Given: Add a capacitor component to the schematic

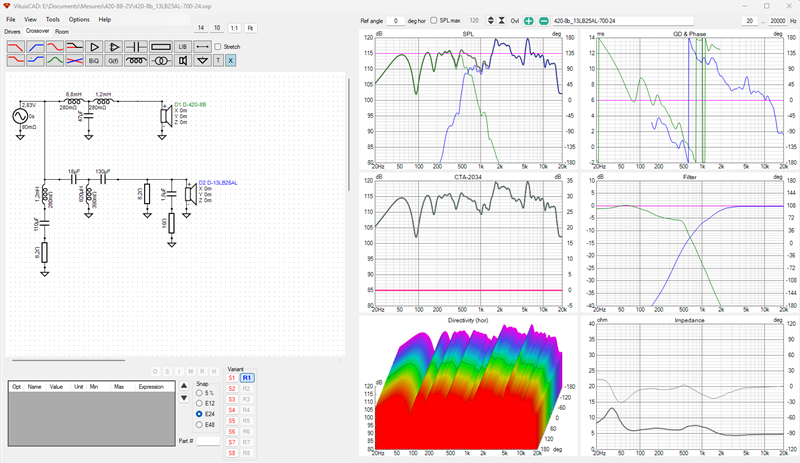Looking at the screenshot, I should 136,47.
